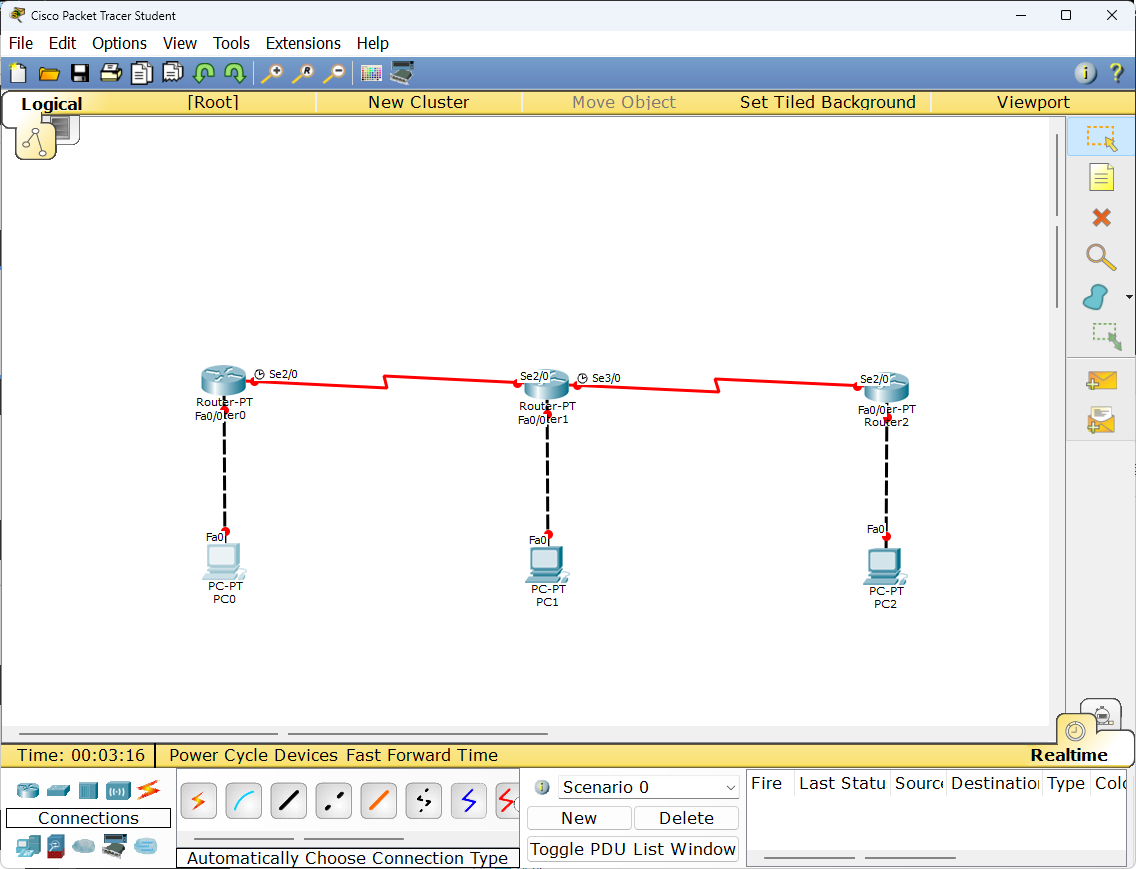Switch to Physical workspace behind Logical tab
Image resolution: width=1136 pixels, height=869 pixels.
click(x=65, y=129)
